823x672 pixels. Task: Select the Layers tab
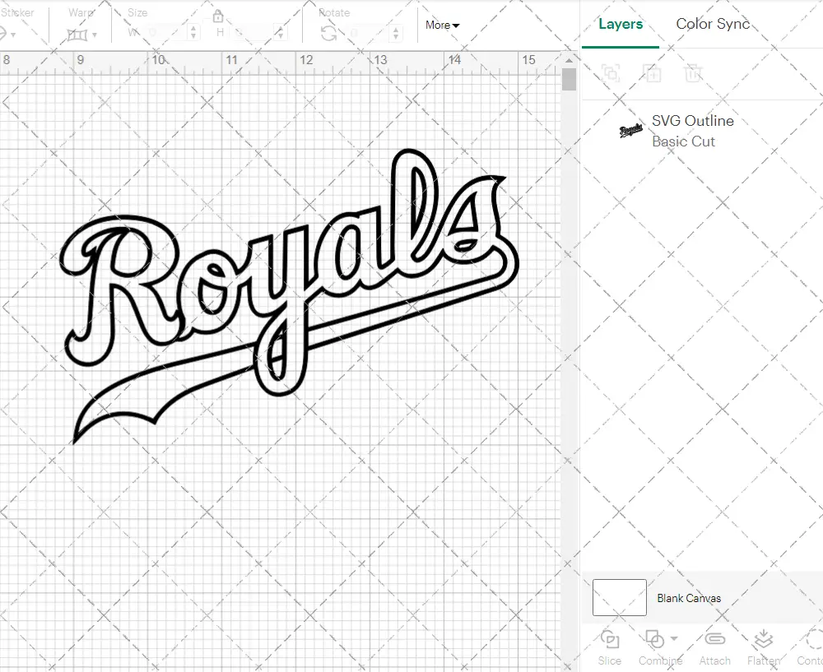[x=620, y=24]
